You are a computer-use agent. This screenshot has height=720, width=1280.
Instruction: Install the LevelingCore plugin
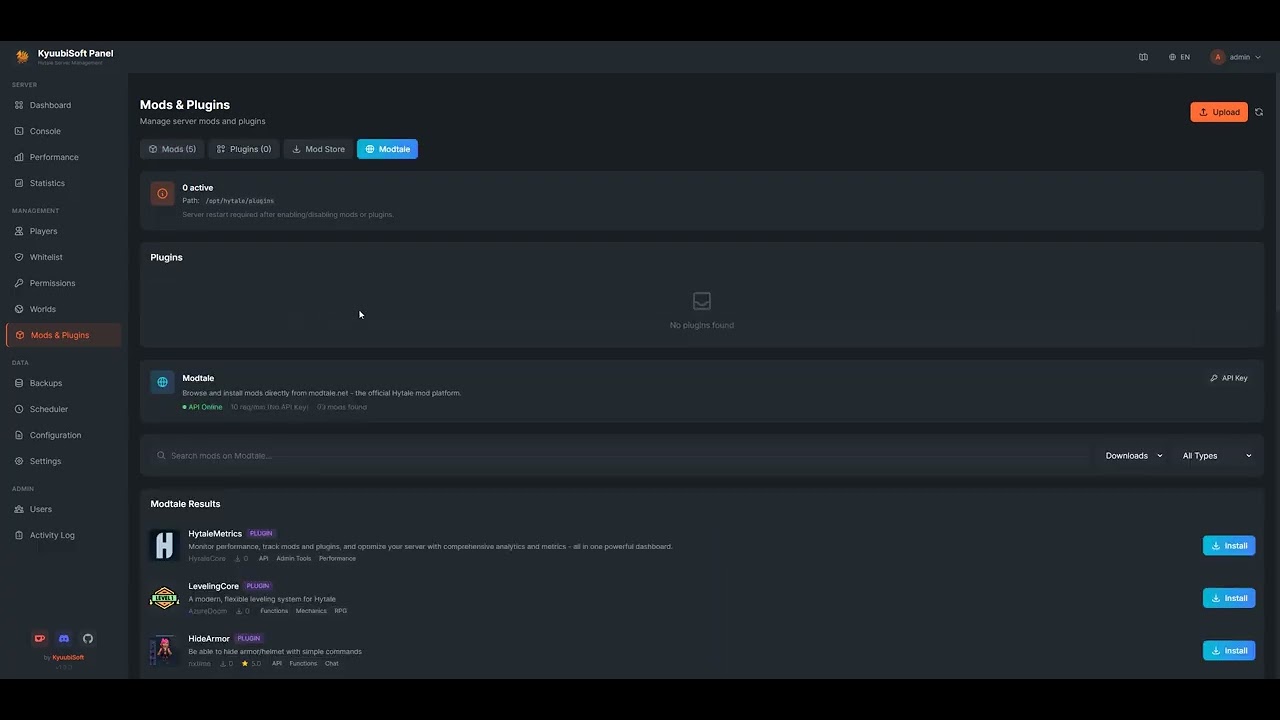1229,598
